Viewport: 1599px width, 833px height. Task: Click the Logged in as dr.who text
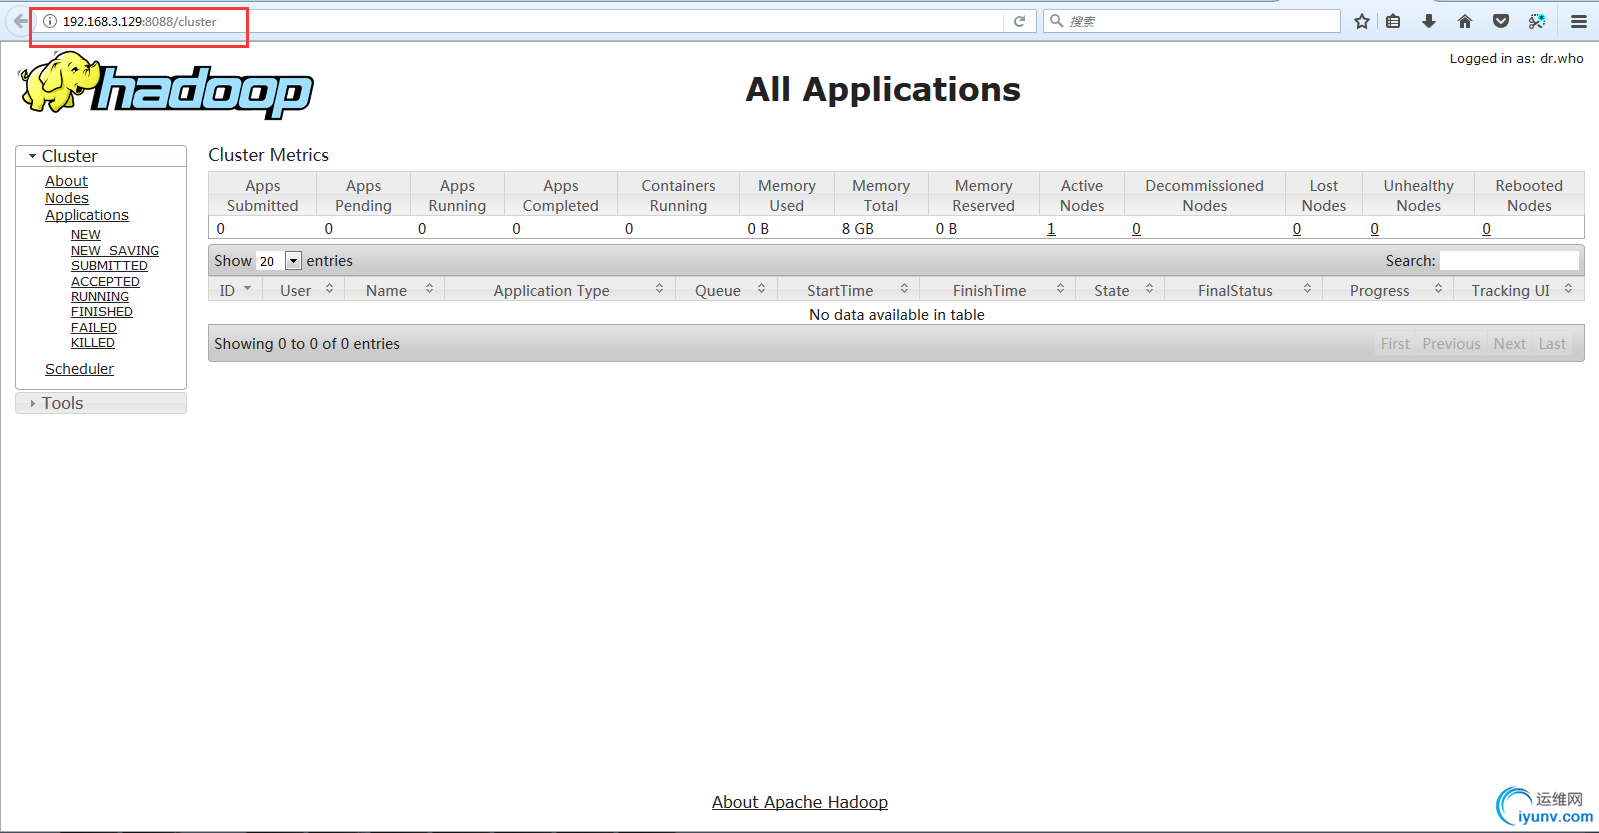pos(1517,59)
